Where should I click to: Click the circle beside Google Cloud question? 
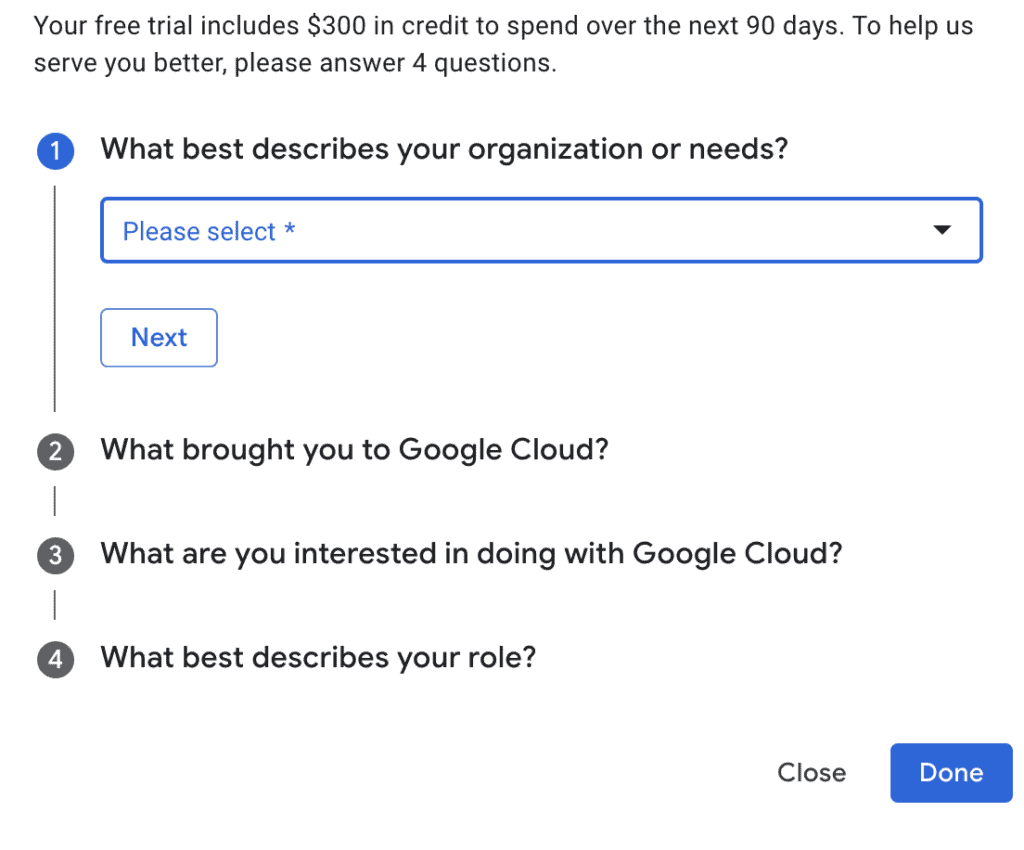(55, 451)
